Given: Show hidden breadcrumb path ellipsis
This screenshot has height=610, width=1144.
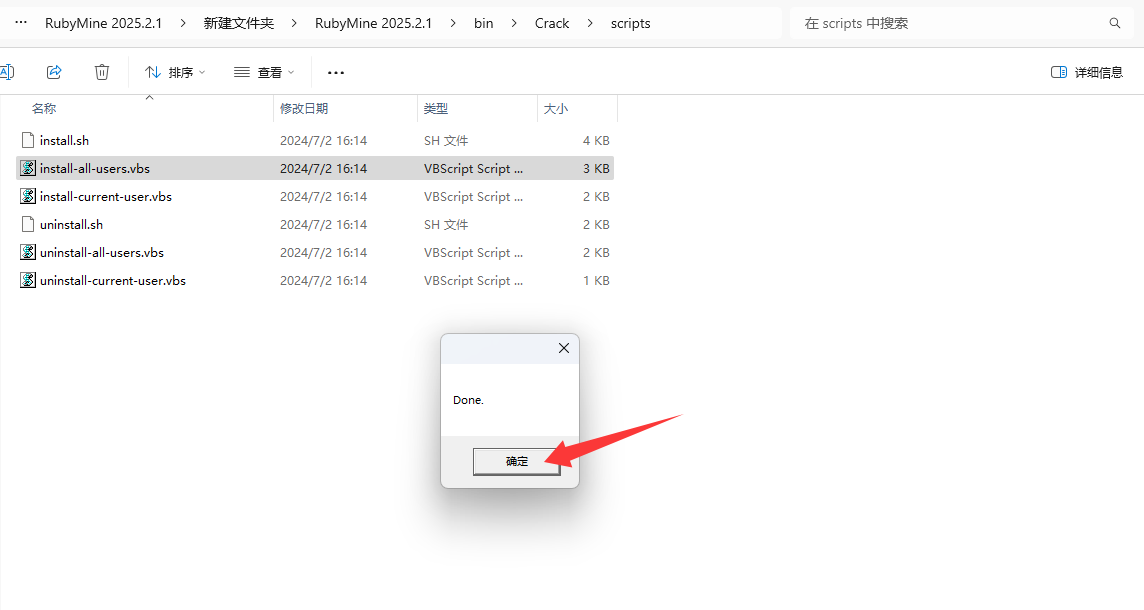Looking at the screenshot, I should point(21,23).
